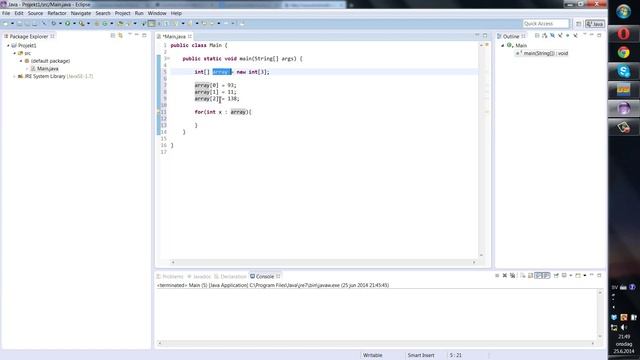Switch to the Declaration tab
Viewport: 640px width, 360px height.
point(231,276)
